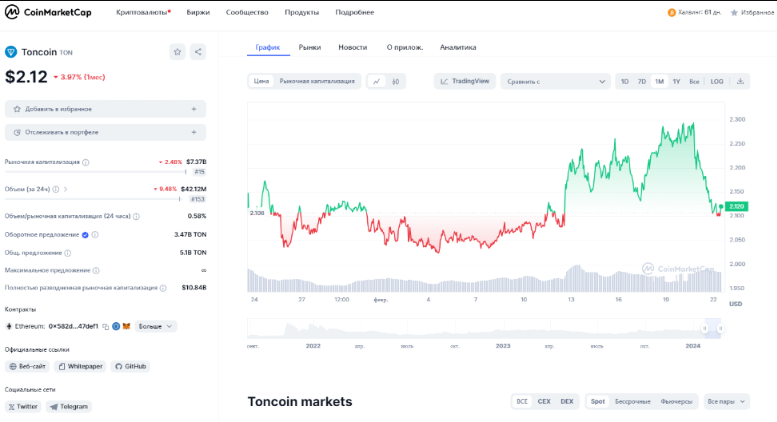Open Избранное in the top bar

[x=752, y=12]
